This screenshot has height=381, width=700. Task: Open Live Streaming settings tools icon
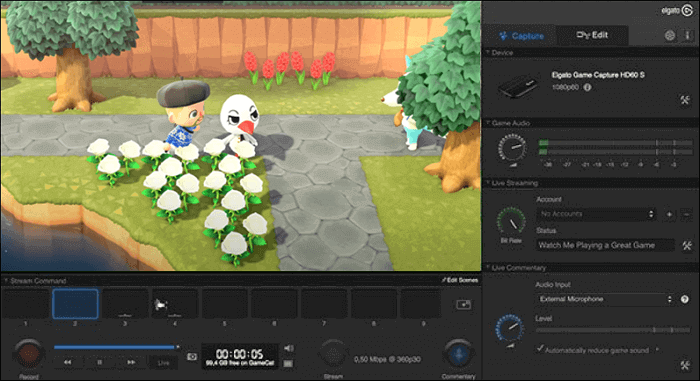pos(687,245)
